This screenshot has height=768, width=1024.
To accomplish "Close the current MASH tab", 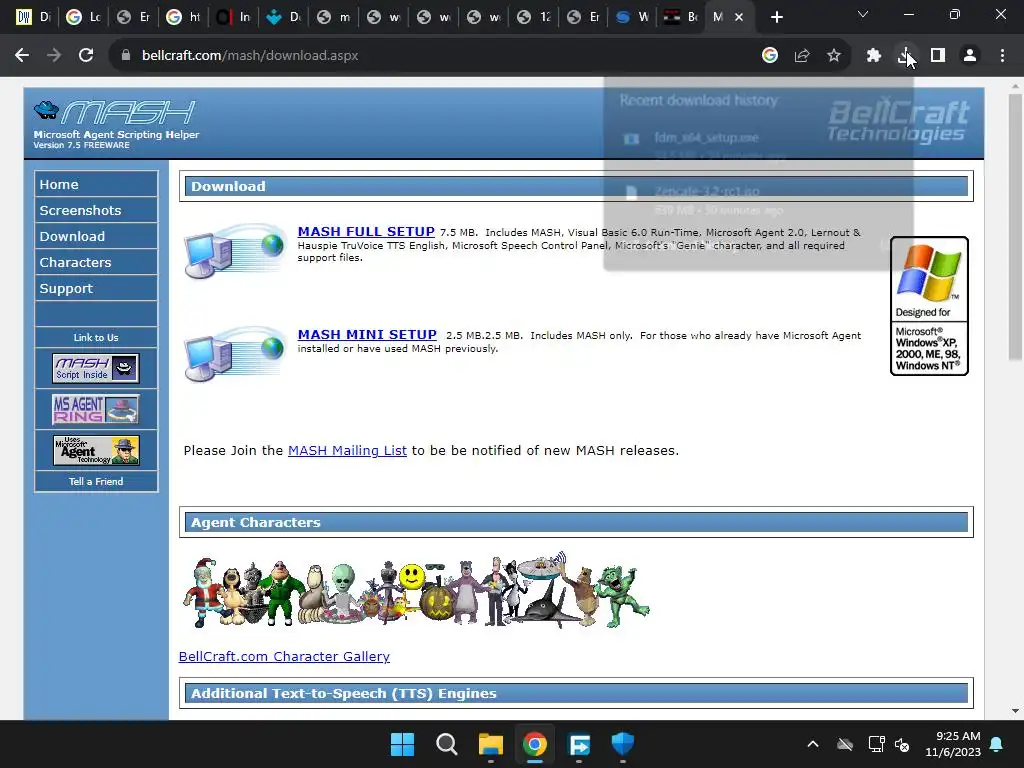I will coord(739,17).
